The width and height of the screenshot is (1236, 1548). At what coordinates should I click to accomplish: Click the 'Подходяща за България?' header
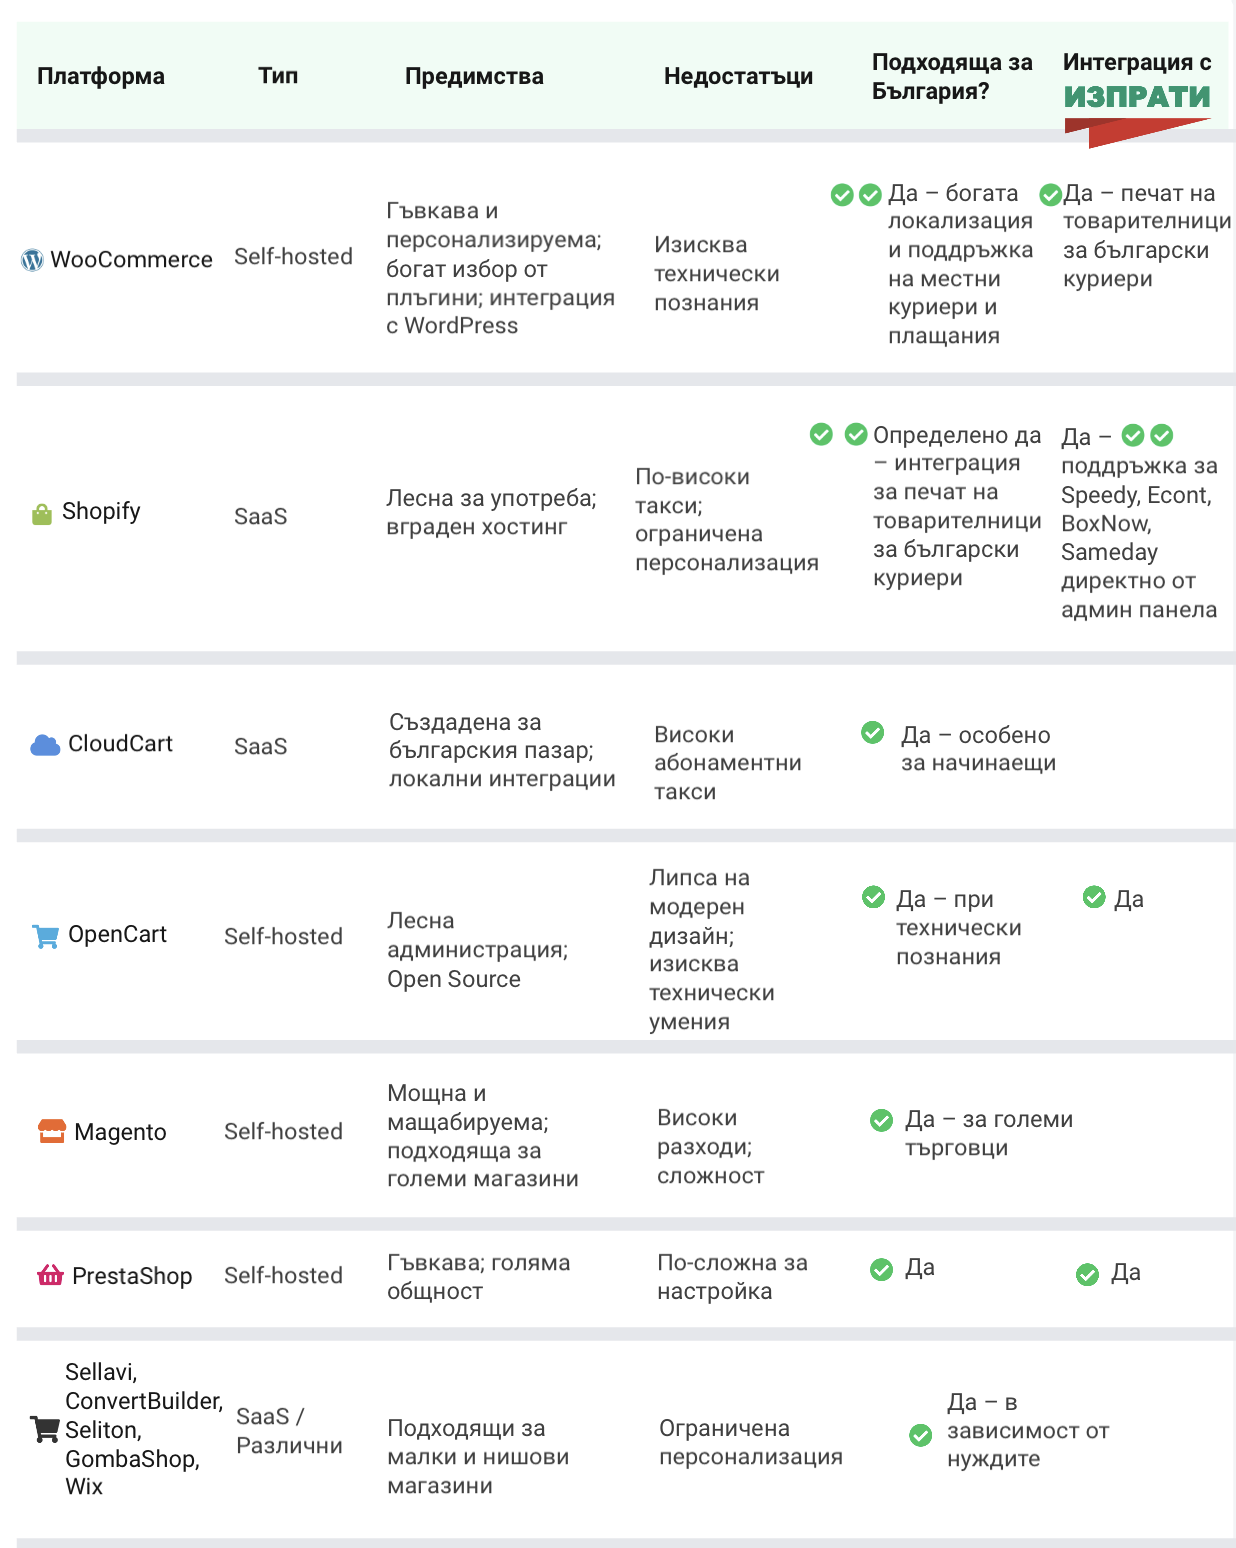coord(951,76)
